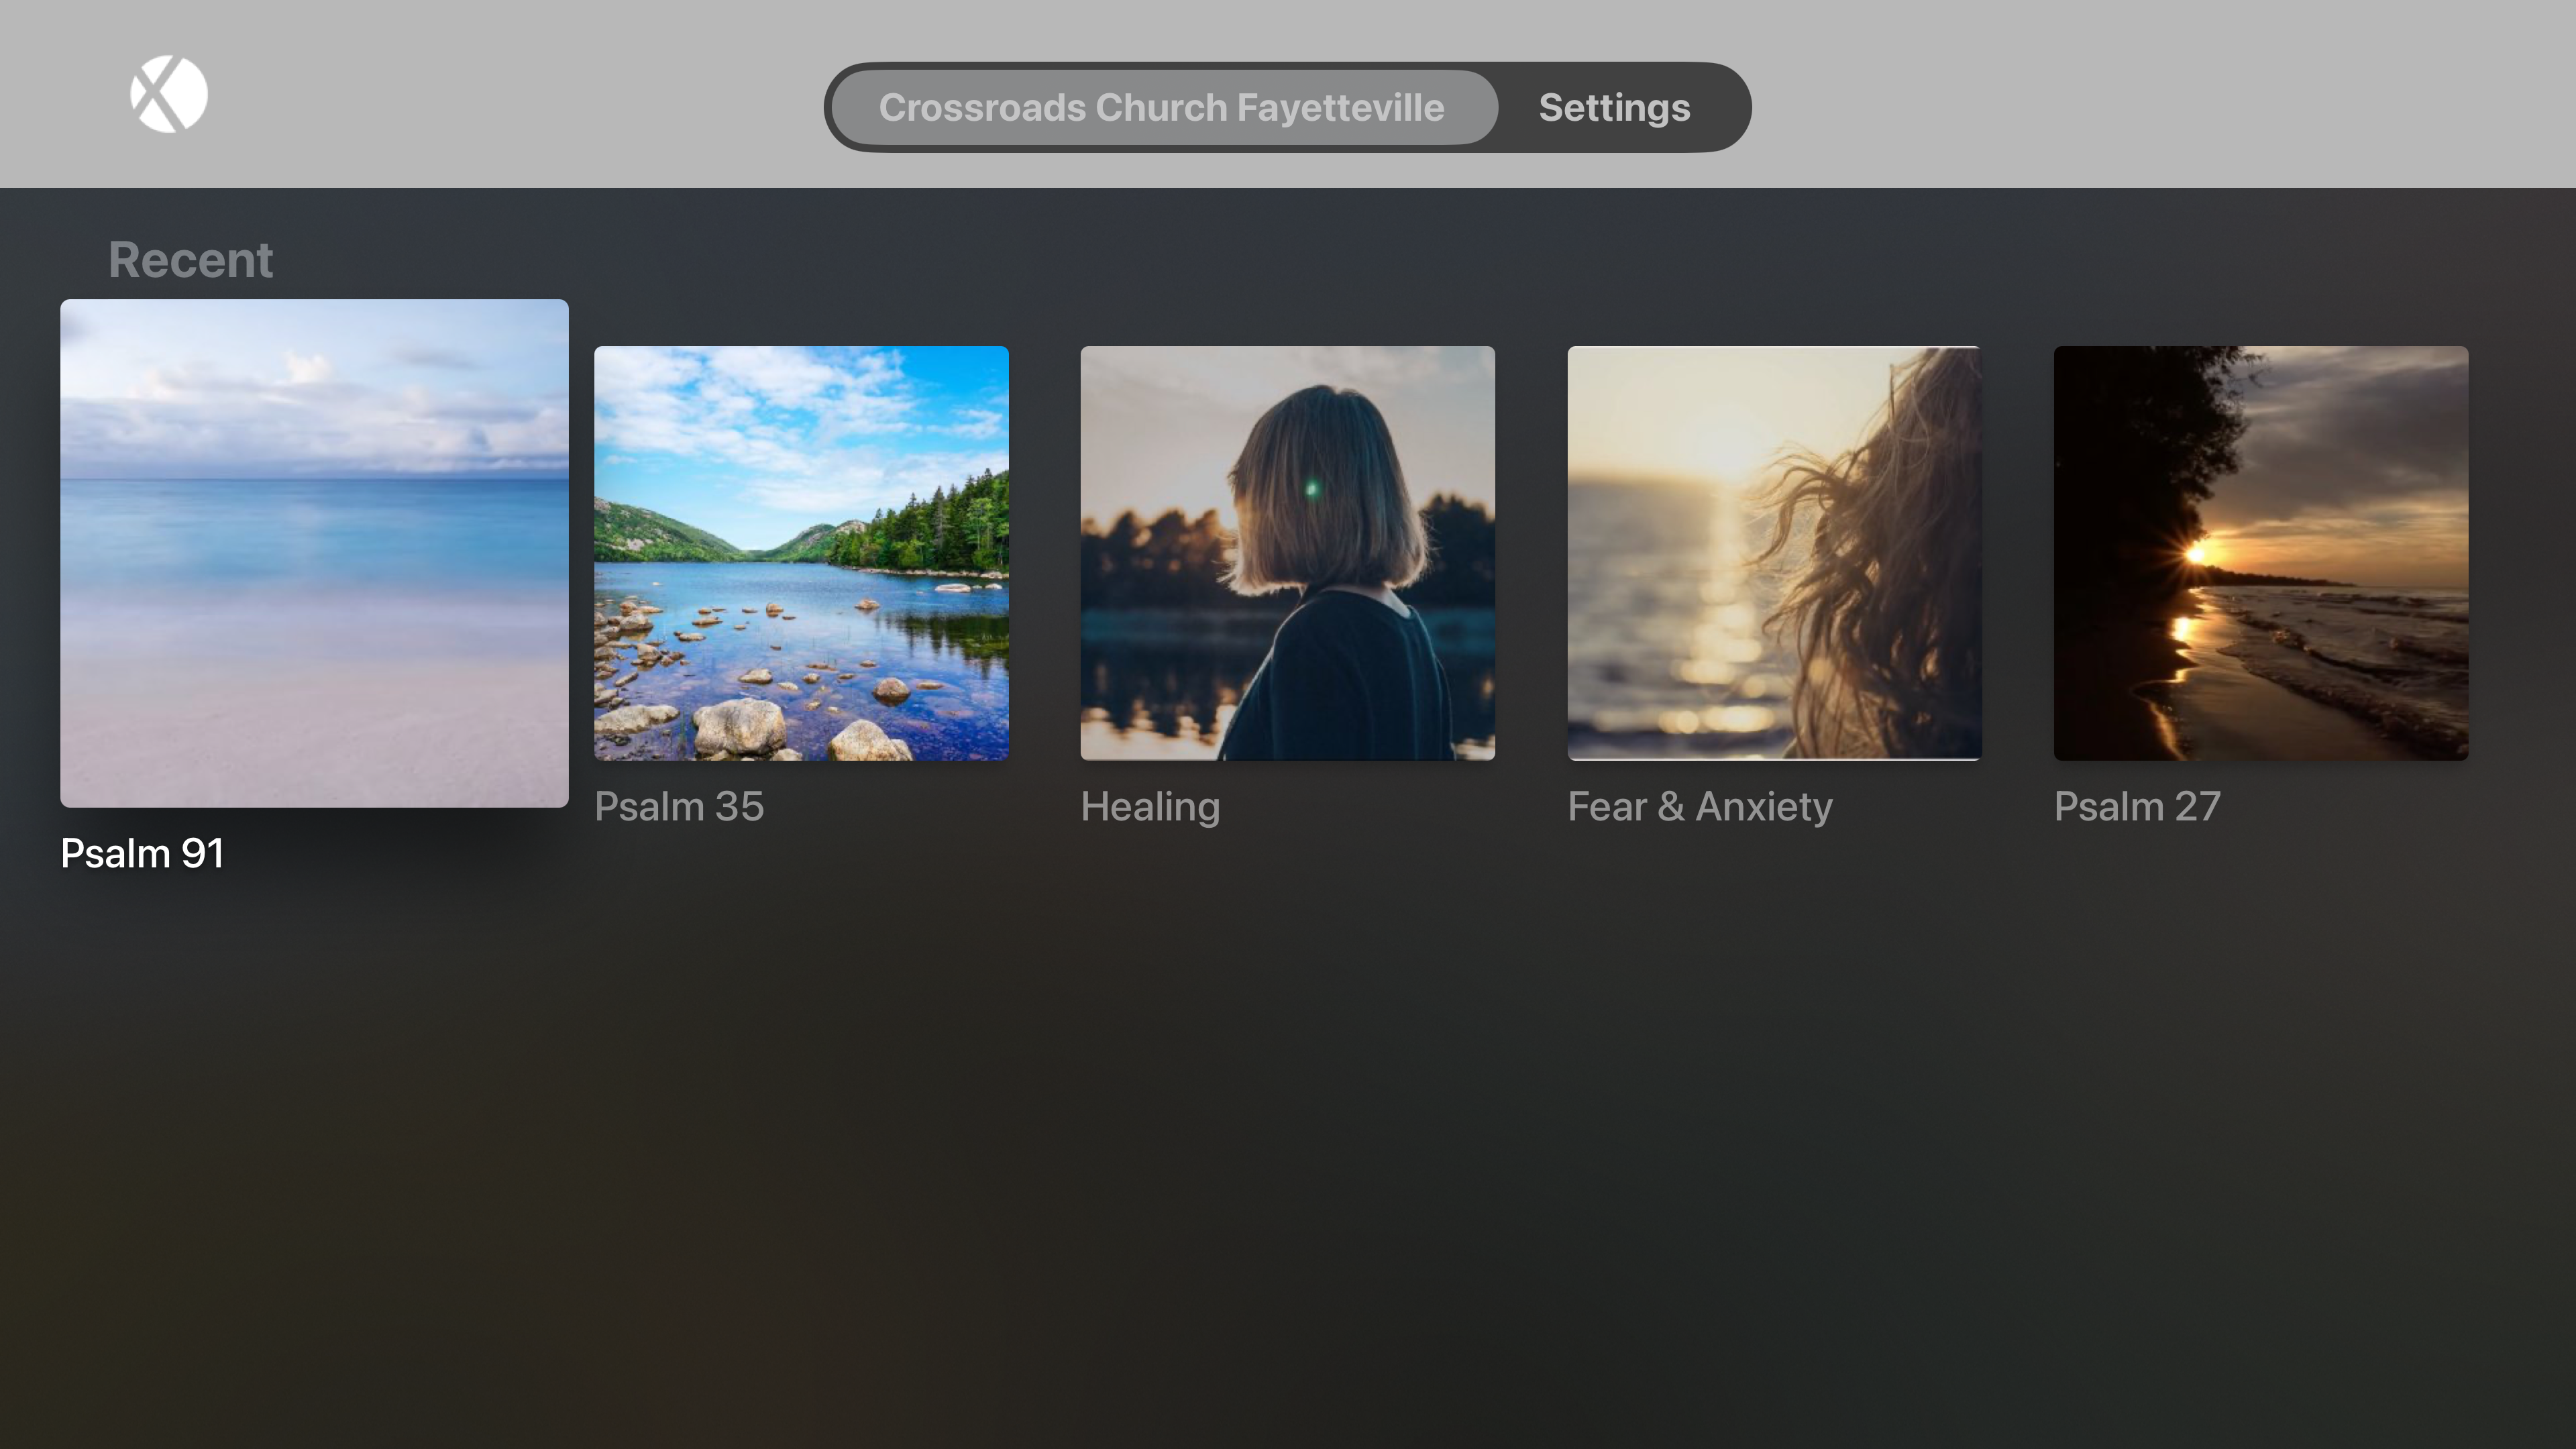Open the Psalm 35 lake thumbnail
The image size is (2576, 1449).
(801, 553)
